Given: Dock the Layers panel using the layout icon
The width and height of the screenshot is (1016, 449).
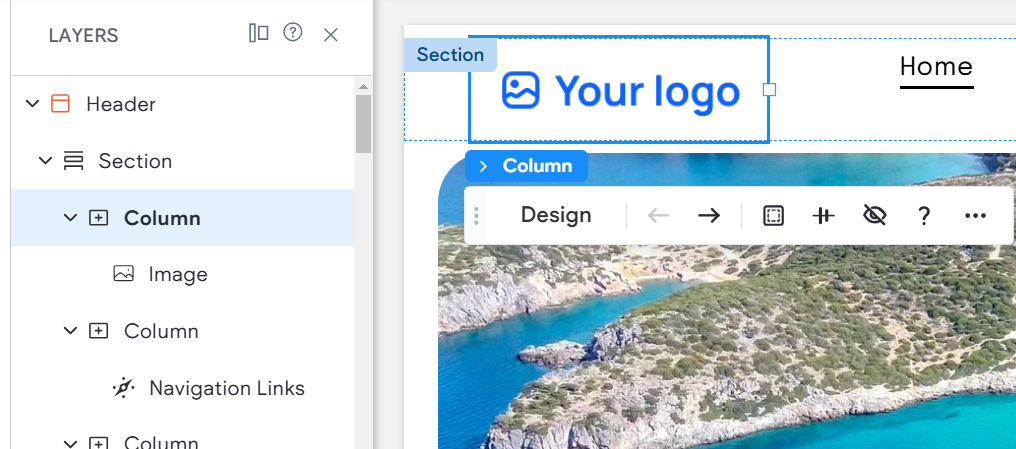Looking at the screenshot, I should click(x=259, y=33).
